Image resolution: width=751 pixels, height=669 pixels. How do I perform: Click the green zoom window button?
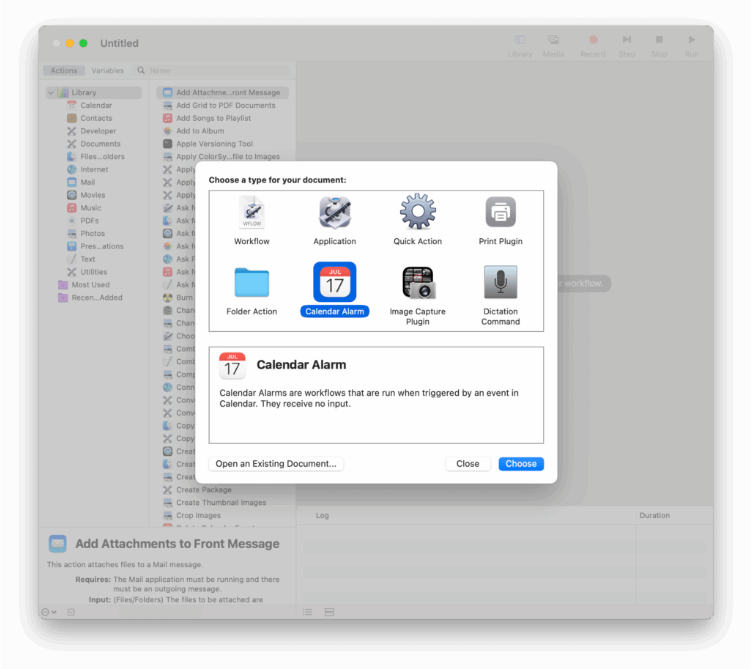[x=83, y=43]
